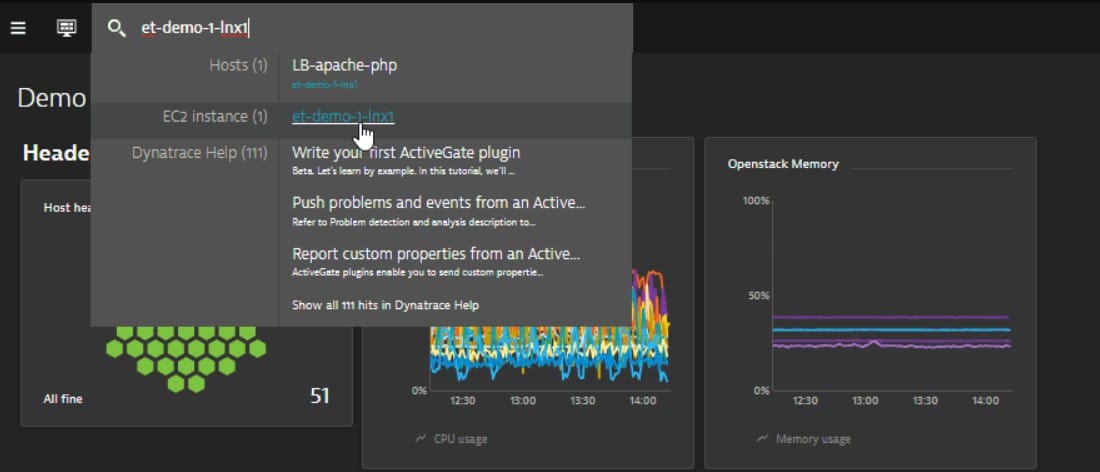
Task: Click the host count 51
Action: (x=320, y=396)
